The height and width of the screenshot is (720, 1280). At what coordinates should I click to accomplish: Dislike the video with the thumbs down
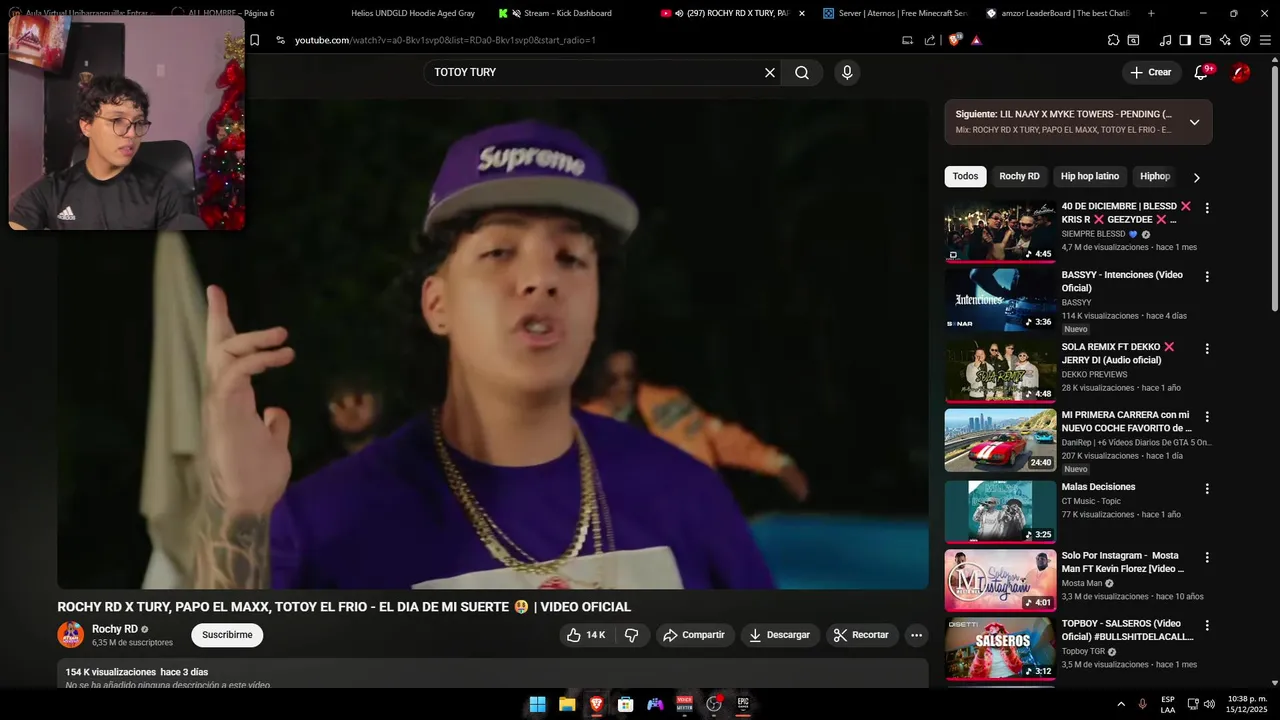631,635
